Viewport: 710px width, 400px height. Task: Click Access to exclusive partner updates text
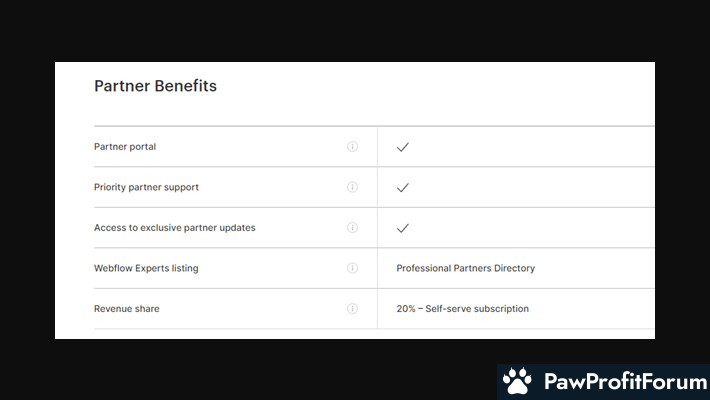tap(175, 227)
